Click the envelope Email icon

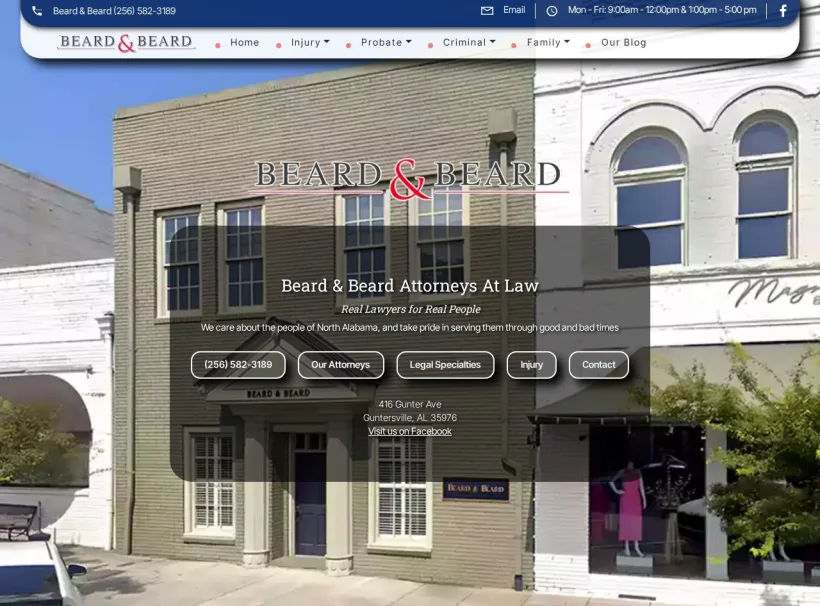(487, 10)
